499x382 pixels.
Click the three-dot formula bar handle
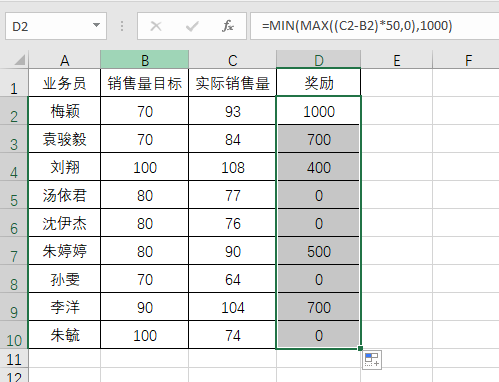coord(122,26)
